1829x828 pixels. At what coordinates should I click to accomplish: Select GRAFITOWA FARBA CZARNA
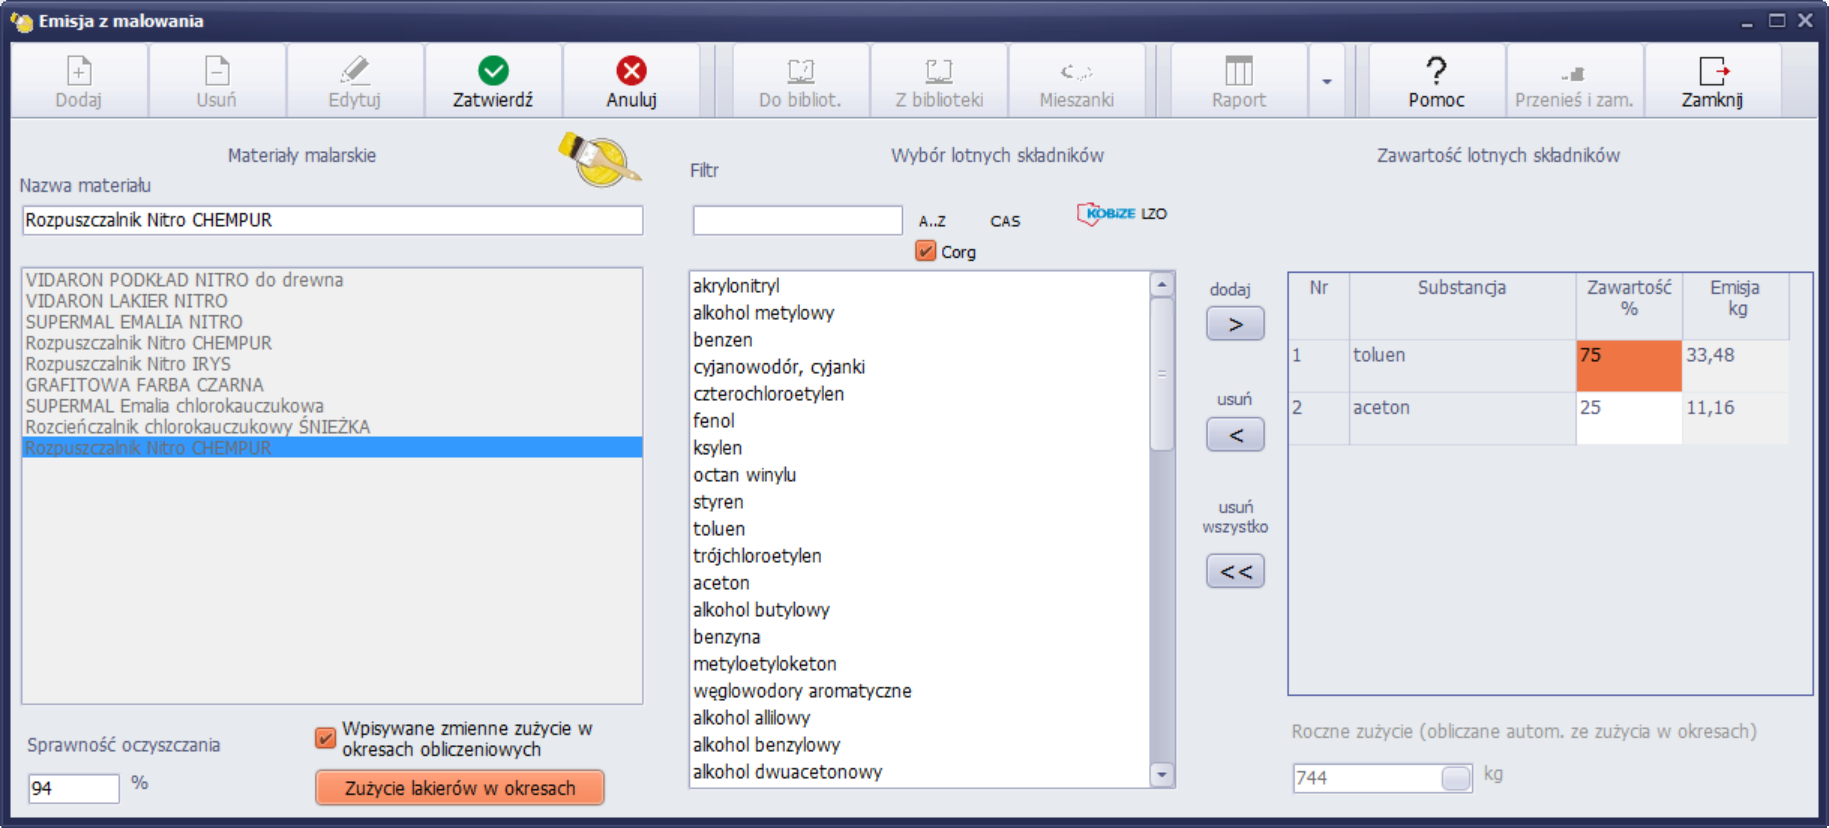(332, 385)
